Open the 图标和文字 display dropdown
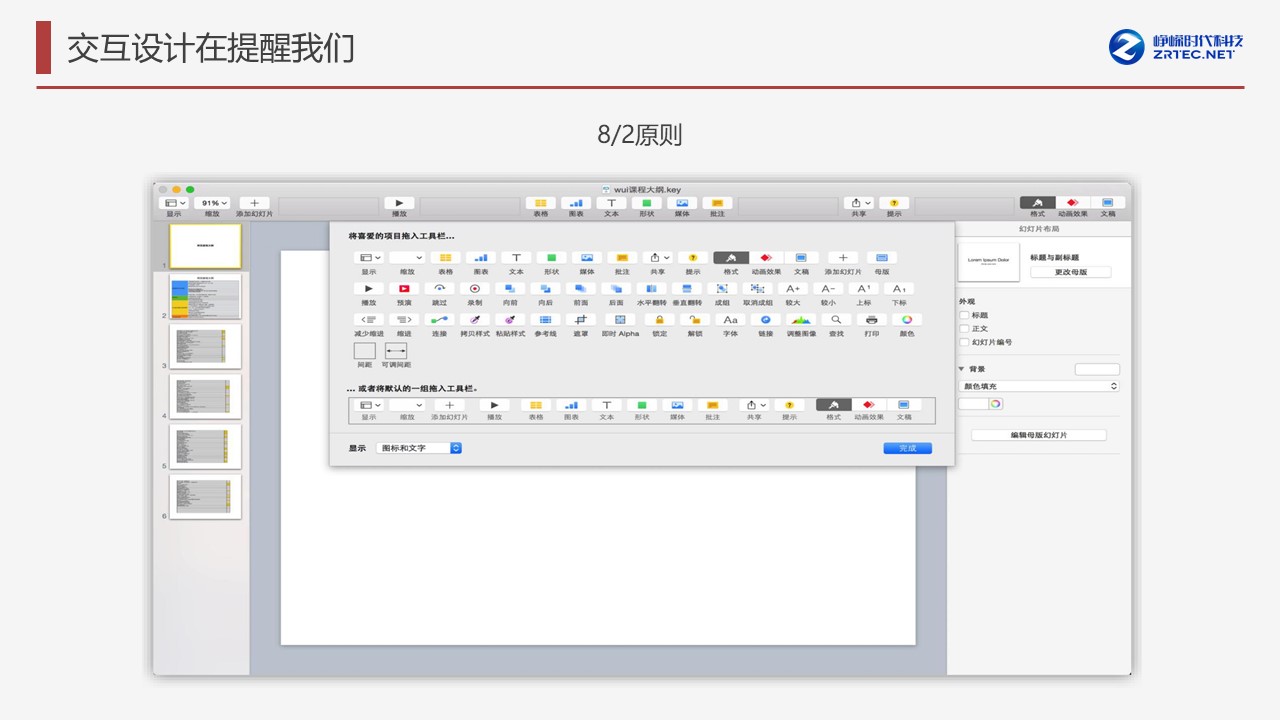The image size is (1280, 720). pyautogui.click(x=420, y=448)
